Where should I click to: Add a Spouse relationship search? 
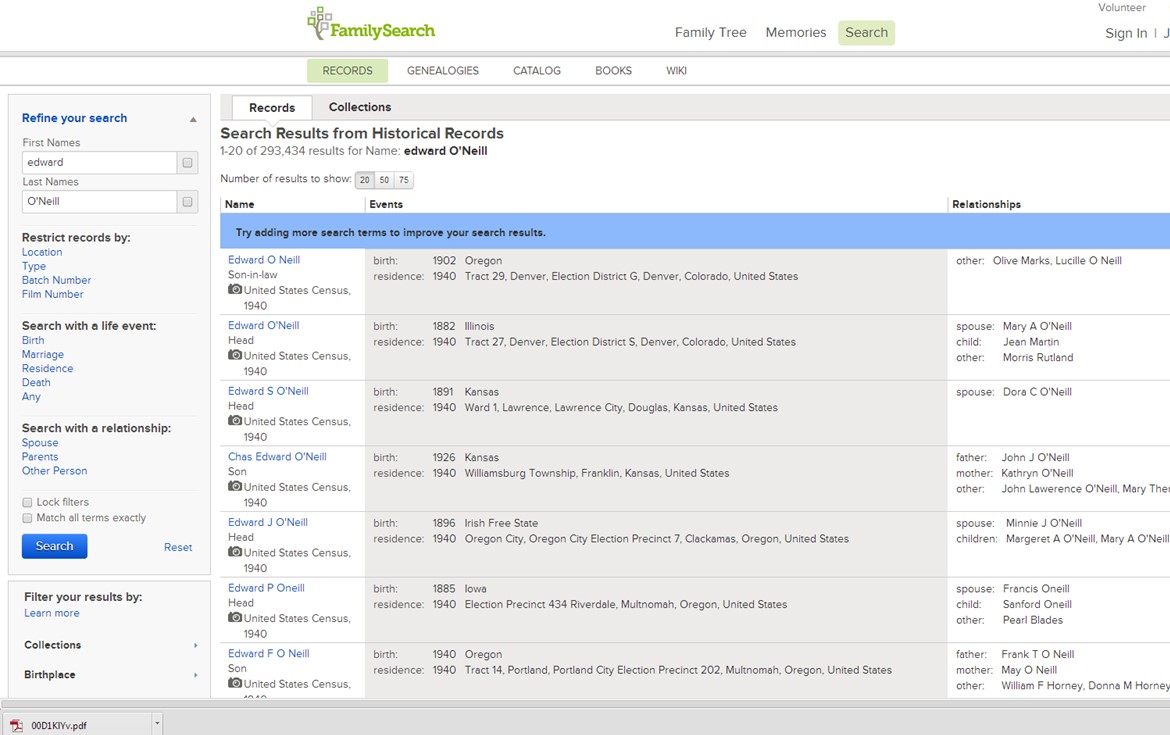(40, 442)
